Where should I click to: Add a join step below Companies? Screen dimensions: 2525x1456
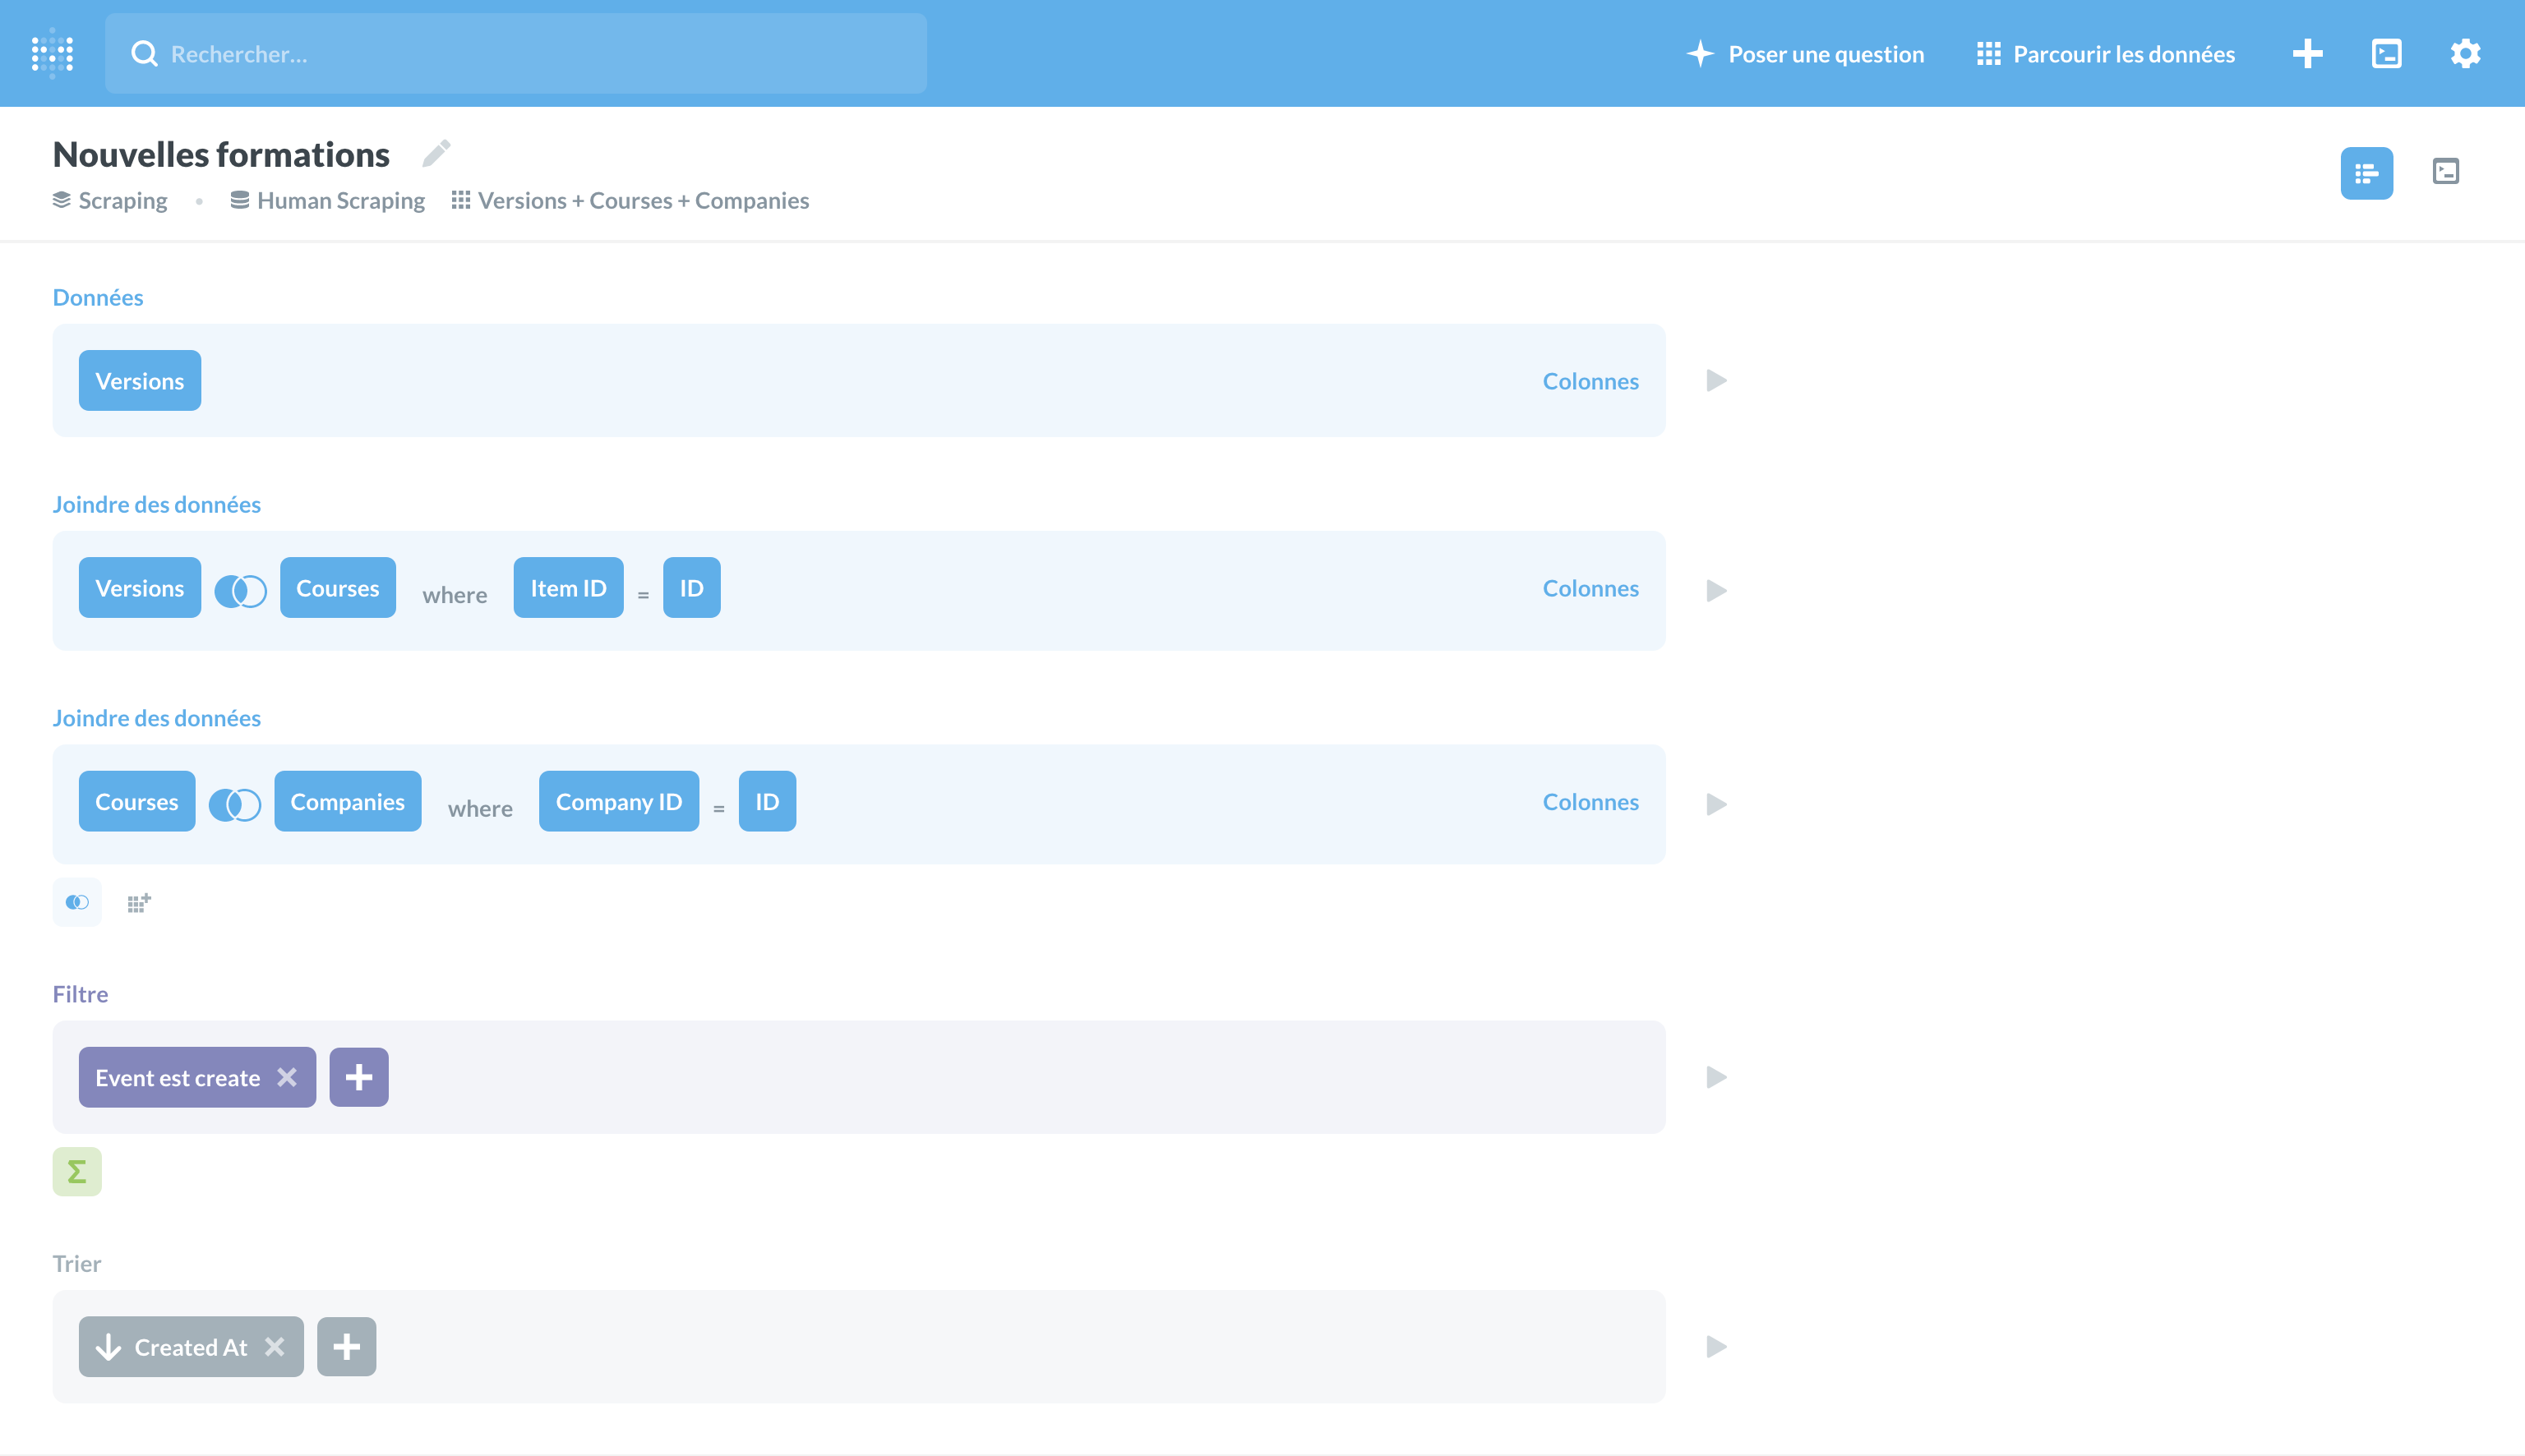click(77, 903)
